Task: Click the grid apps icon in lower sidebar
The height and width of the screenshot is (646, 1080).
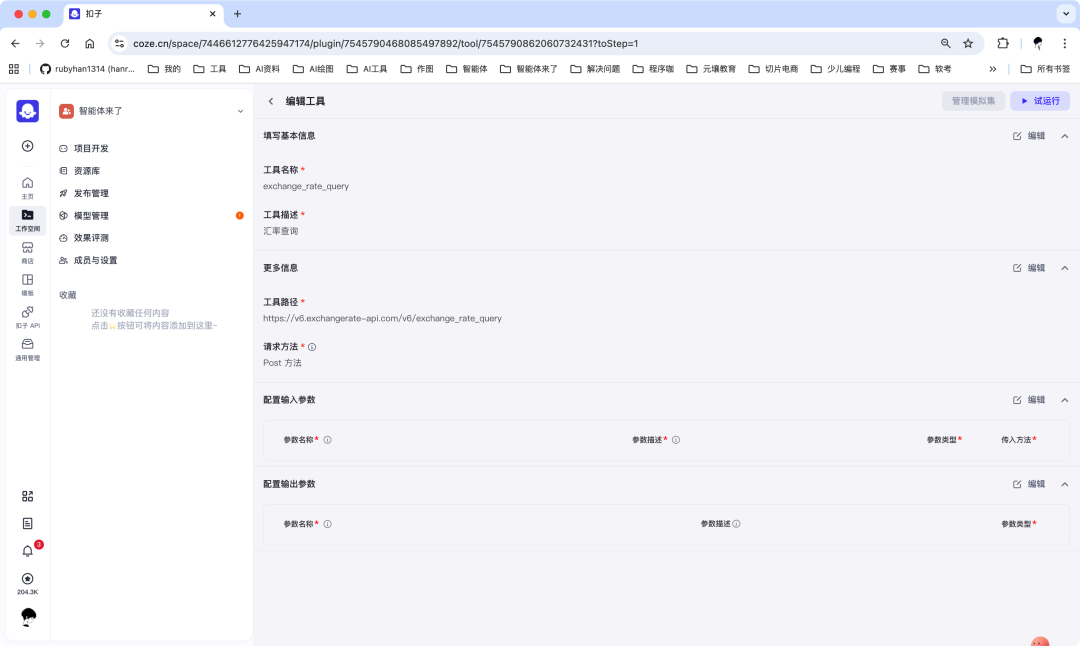Action: [28, 497]
